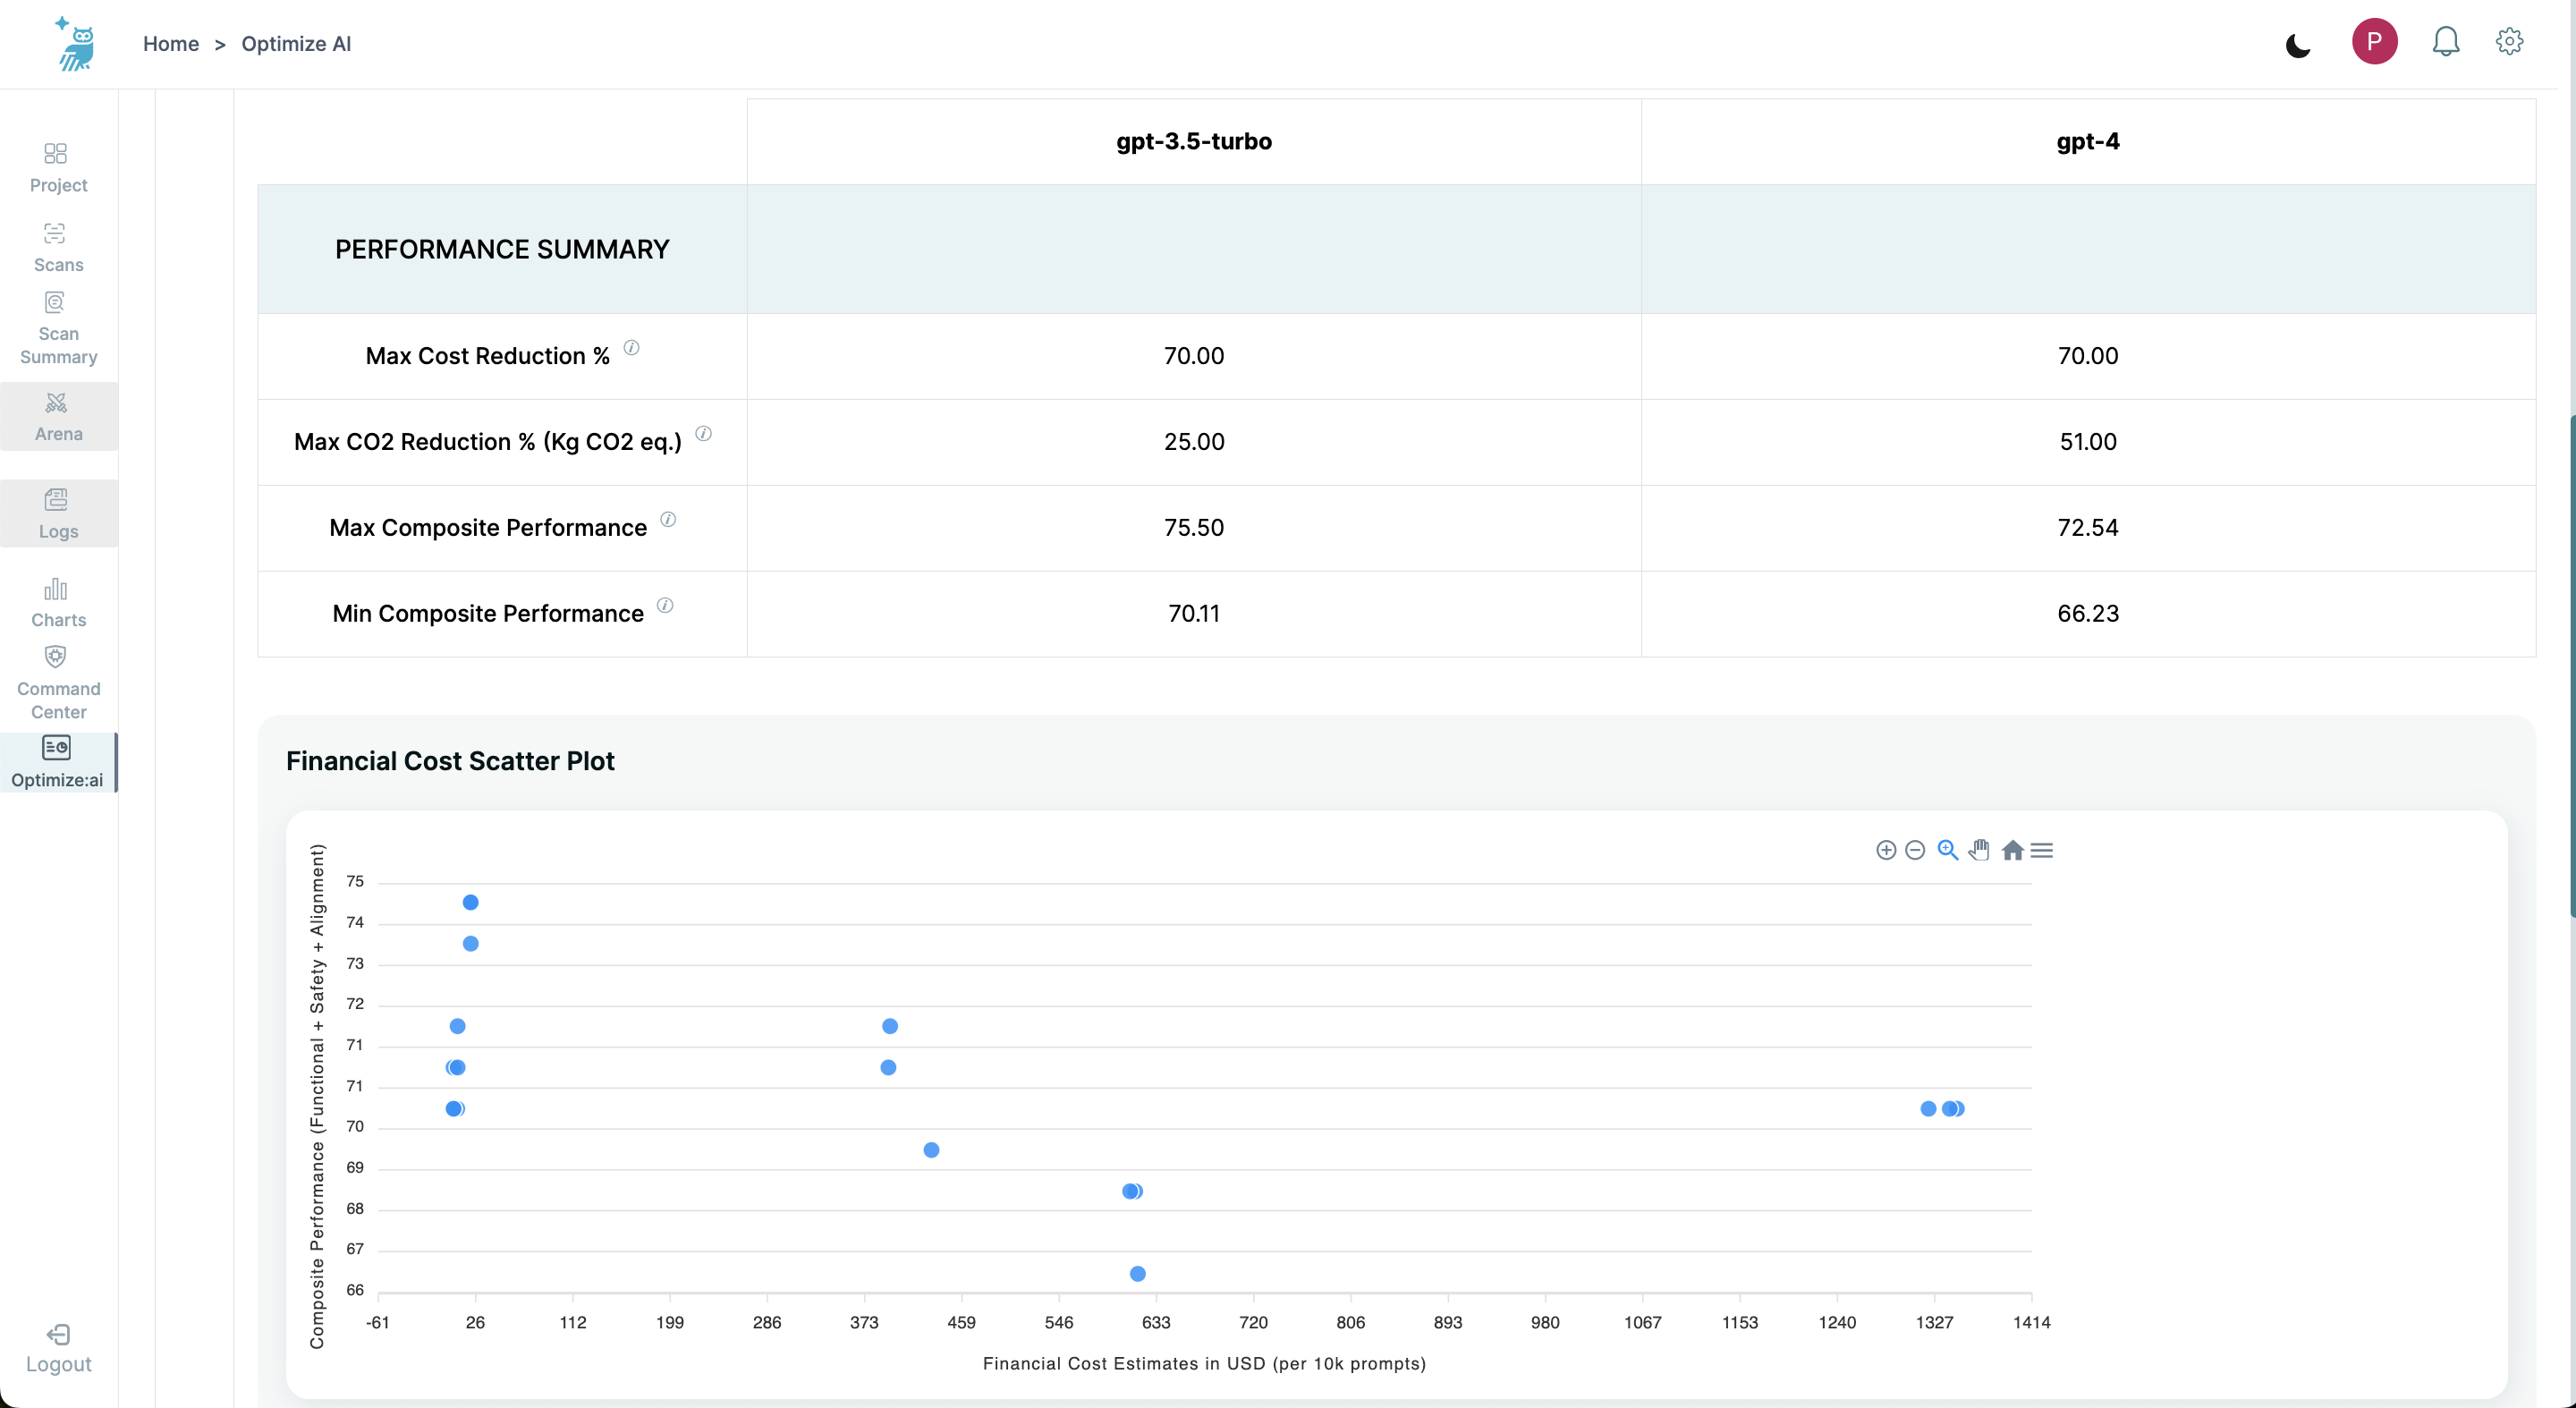Select Optimize:ai in sidebar

click(57, 763)
